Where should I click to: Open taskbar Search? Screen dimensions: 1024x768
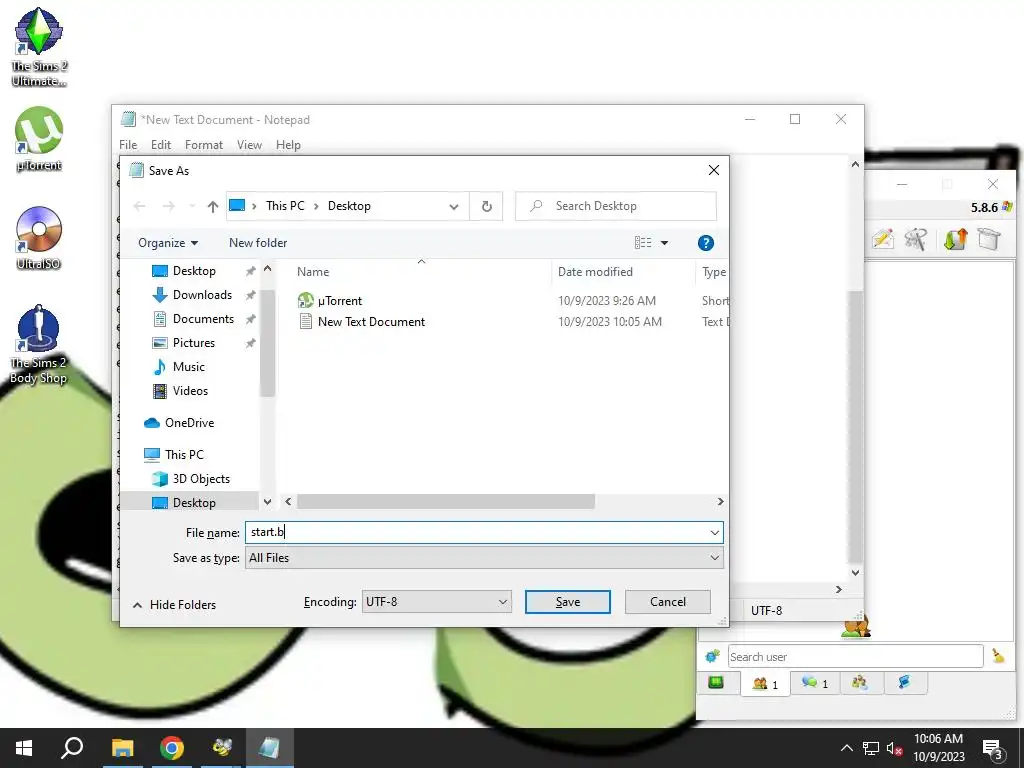pyautogui.click(x=72, y=748)
